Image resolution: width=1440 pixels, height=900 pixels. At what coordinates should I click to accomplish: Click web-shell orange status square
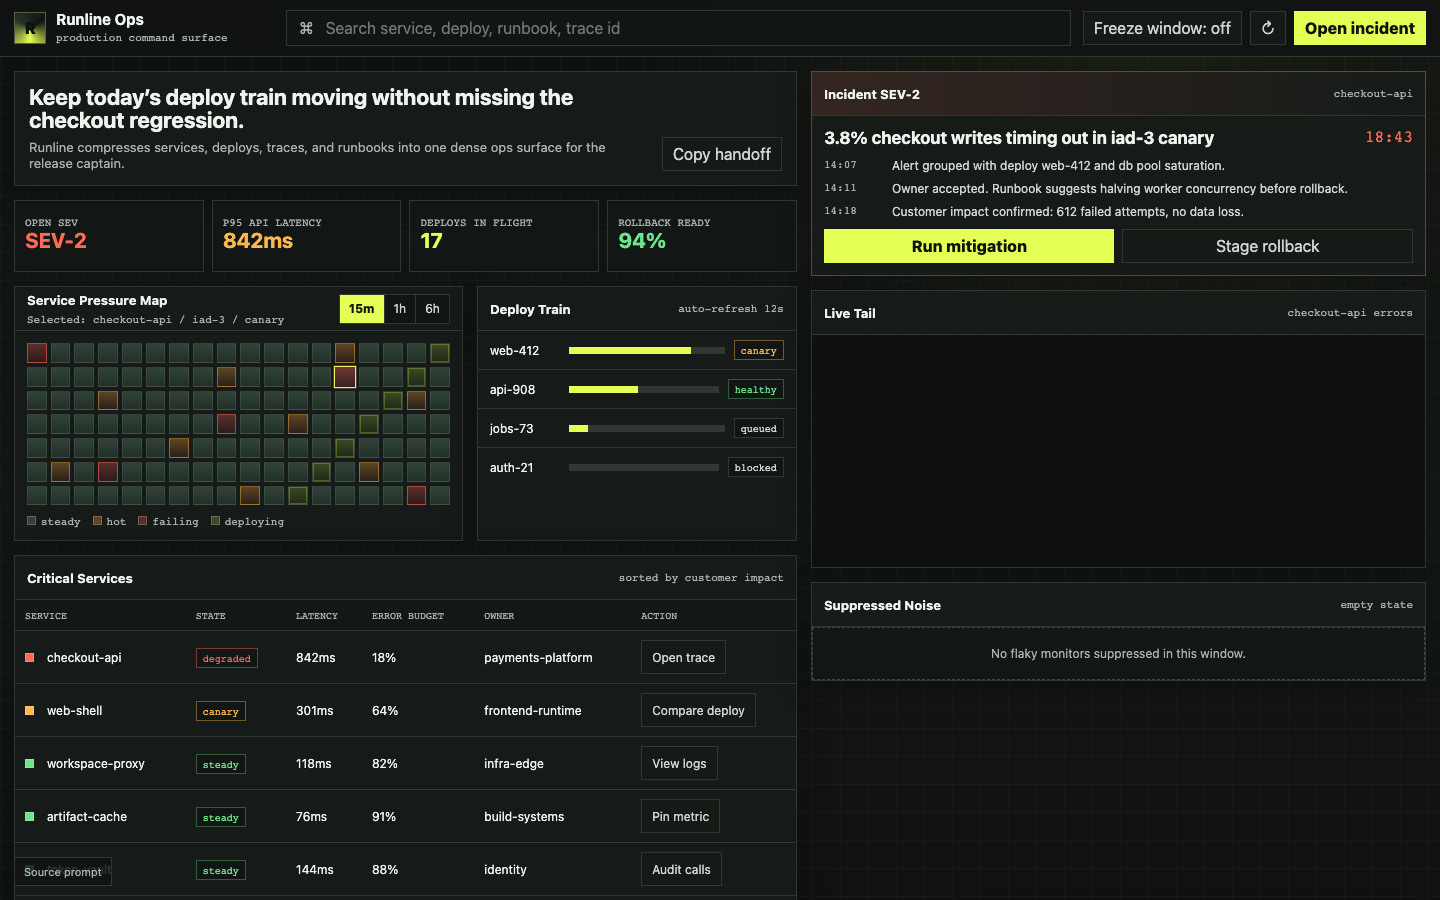click(x=30, y=711)
